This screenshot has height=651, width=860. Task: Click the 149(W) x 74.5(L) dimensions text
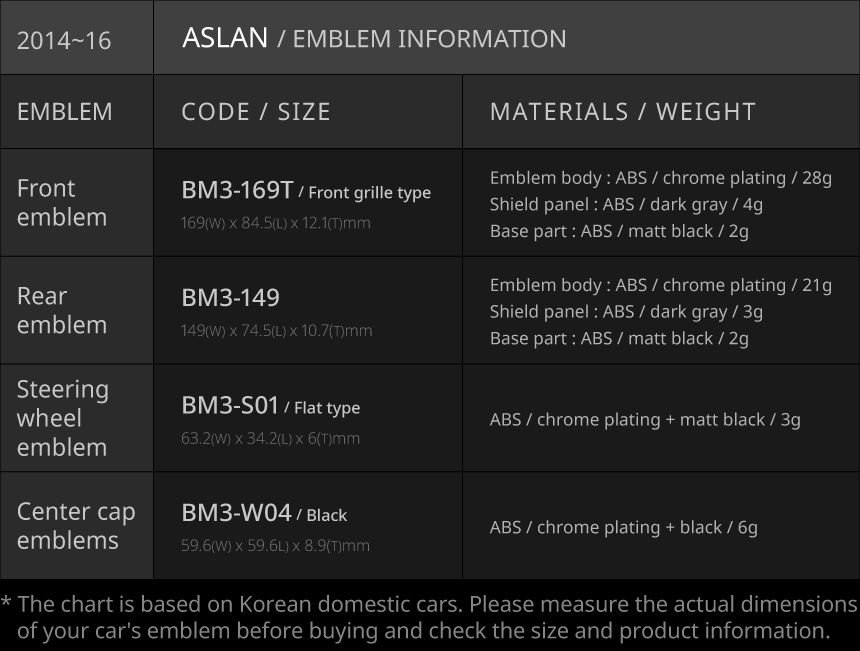point(276,331)
